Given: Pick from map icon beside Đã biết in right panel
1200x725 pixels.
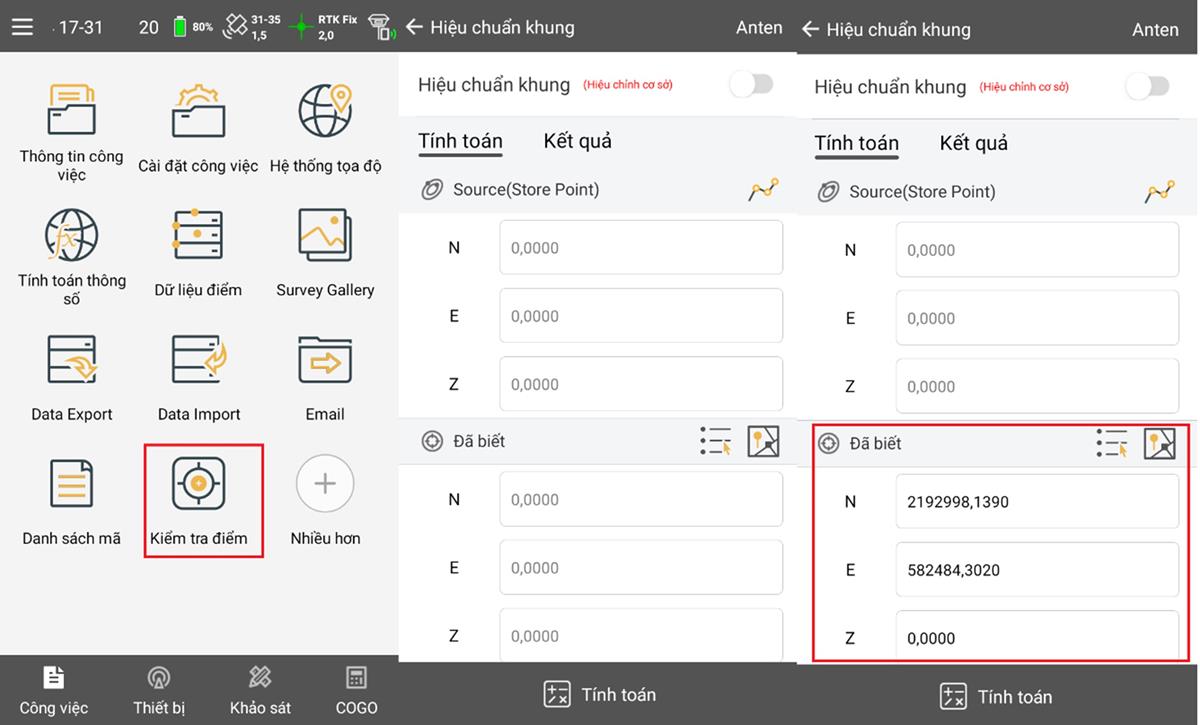Looking at the screenshot, I should coord(1160,443).
